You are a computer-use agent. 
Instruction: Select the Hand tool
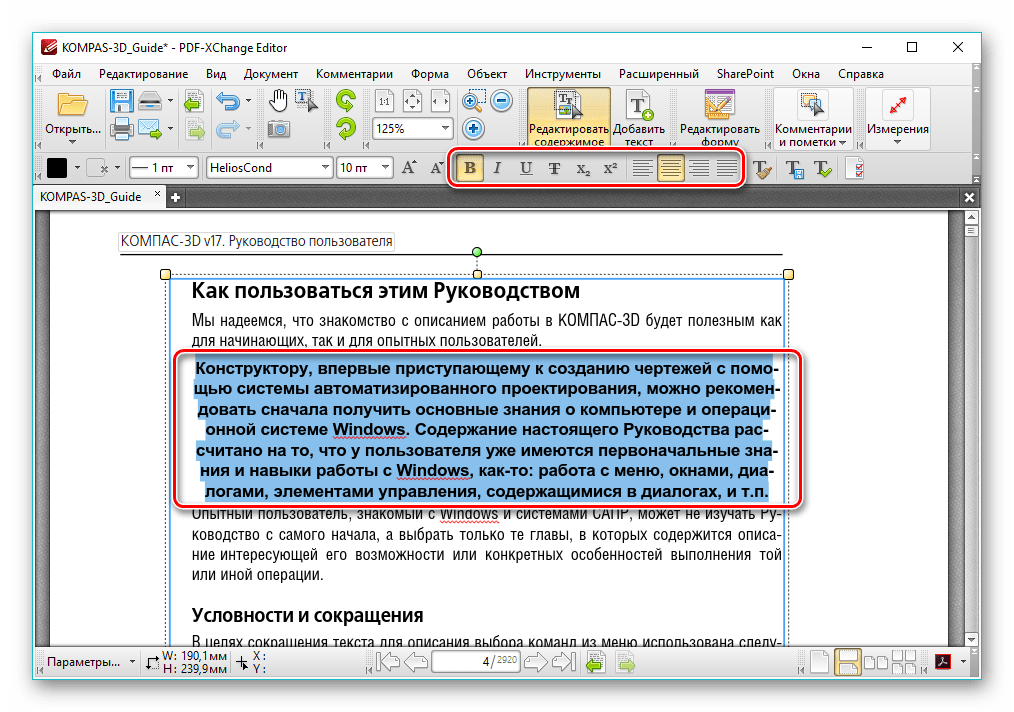click(278, 101)
